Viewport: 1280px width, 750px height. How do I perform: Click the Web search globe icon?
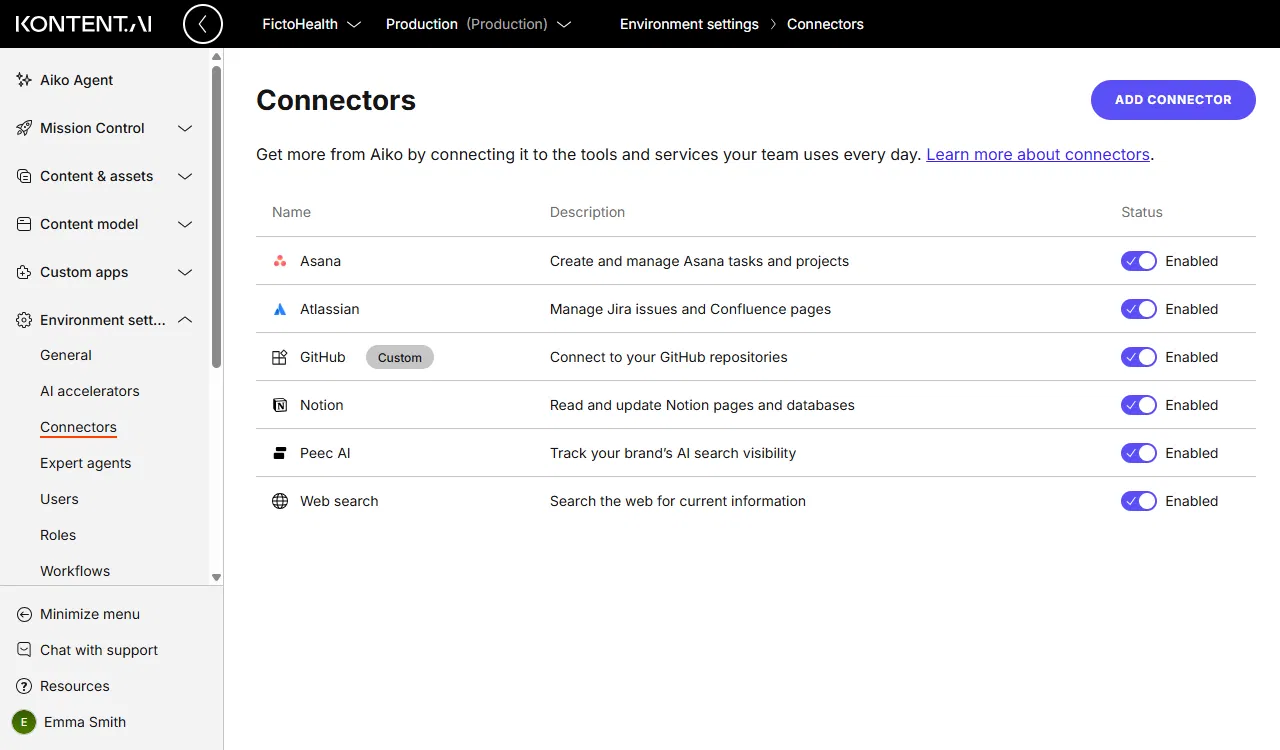[280, 501]
